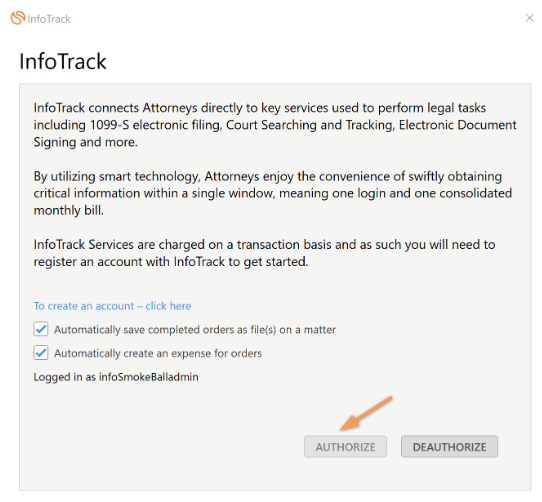Click the paragraph about InfoTrack Services charges
This screenshot has height=502, width=542.
pos(264,253)
